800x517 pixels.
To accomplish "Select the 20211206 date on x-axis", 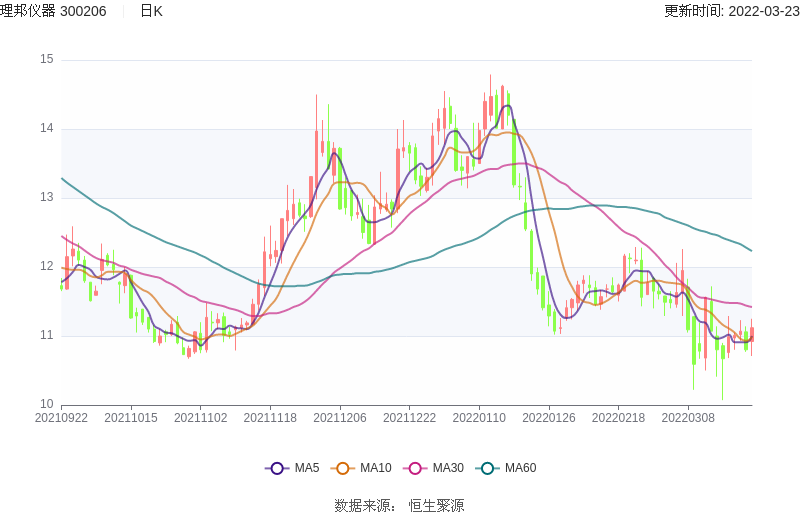I will point(340,418).
